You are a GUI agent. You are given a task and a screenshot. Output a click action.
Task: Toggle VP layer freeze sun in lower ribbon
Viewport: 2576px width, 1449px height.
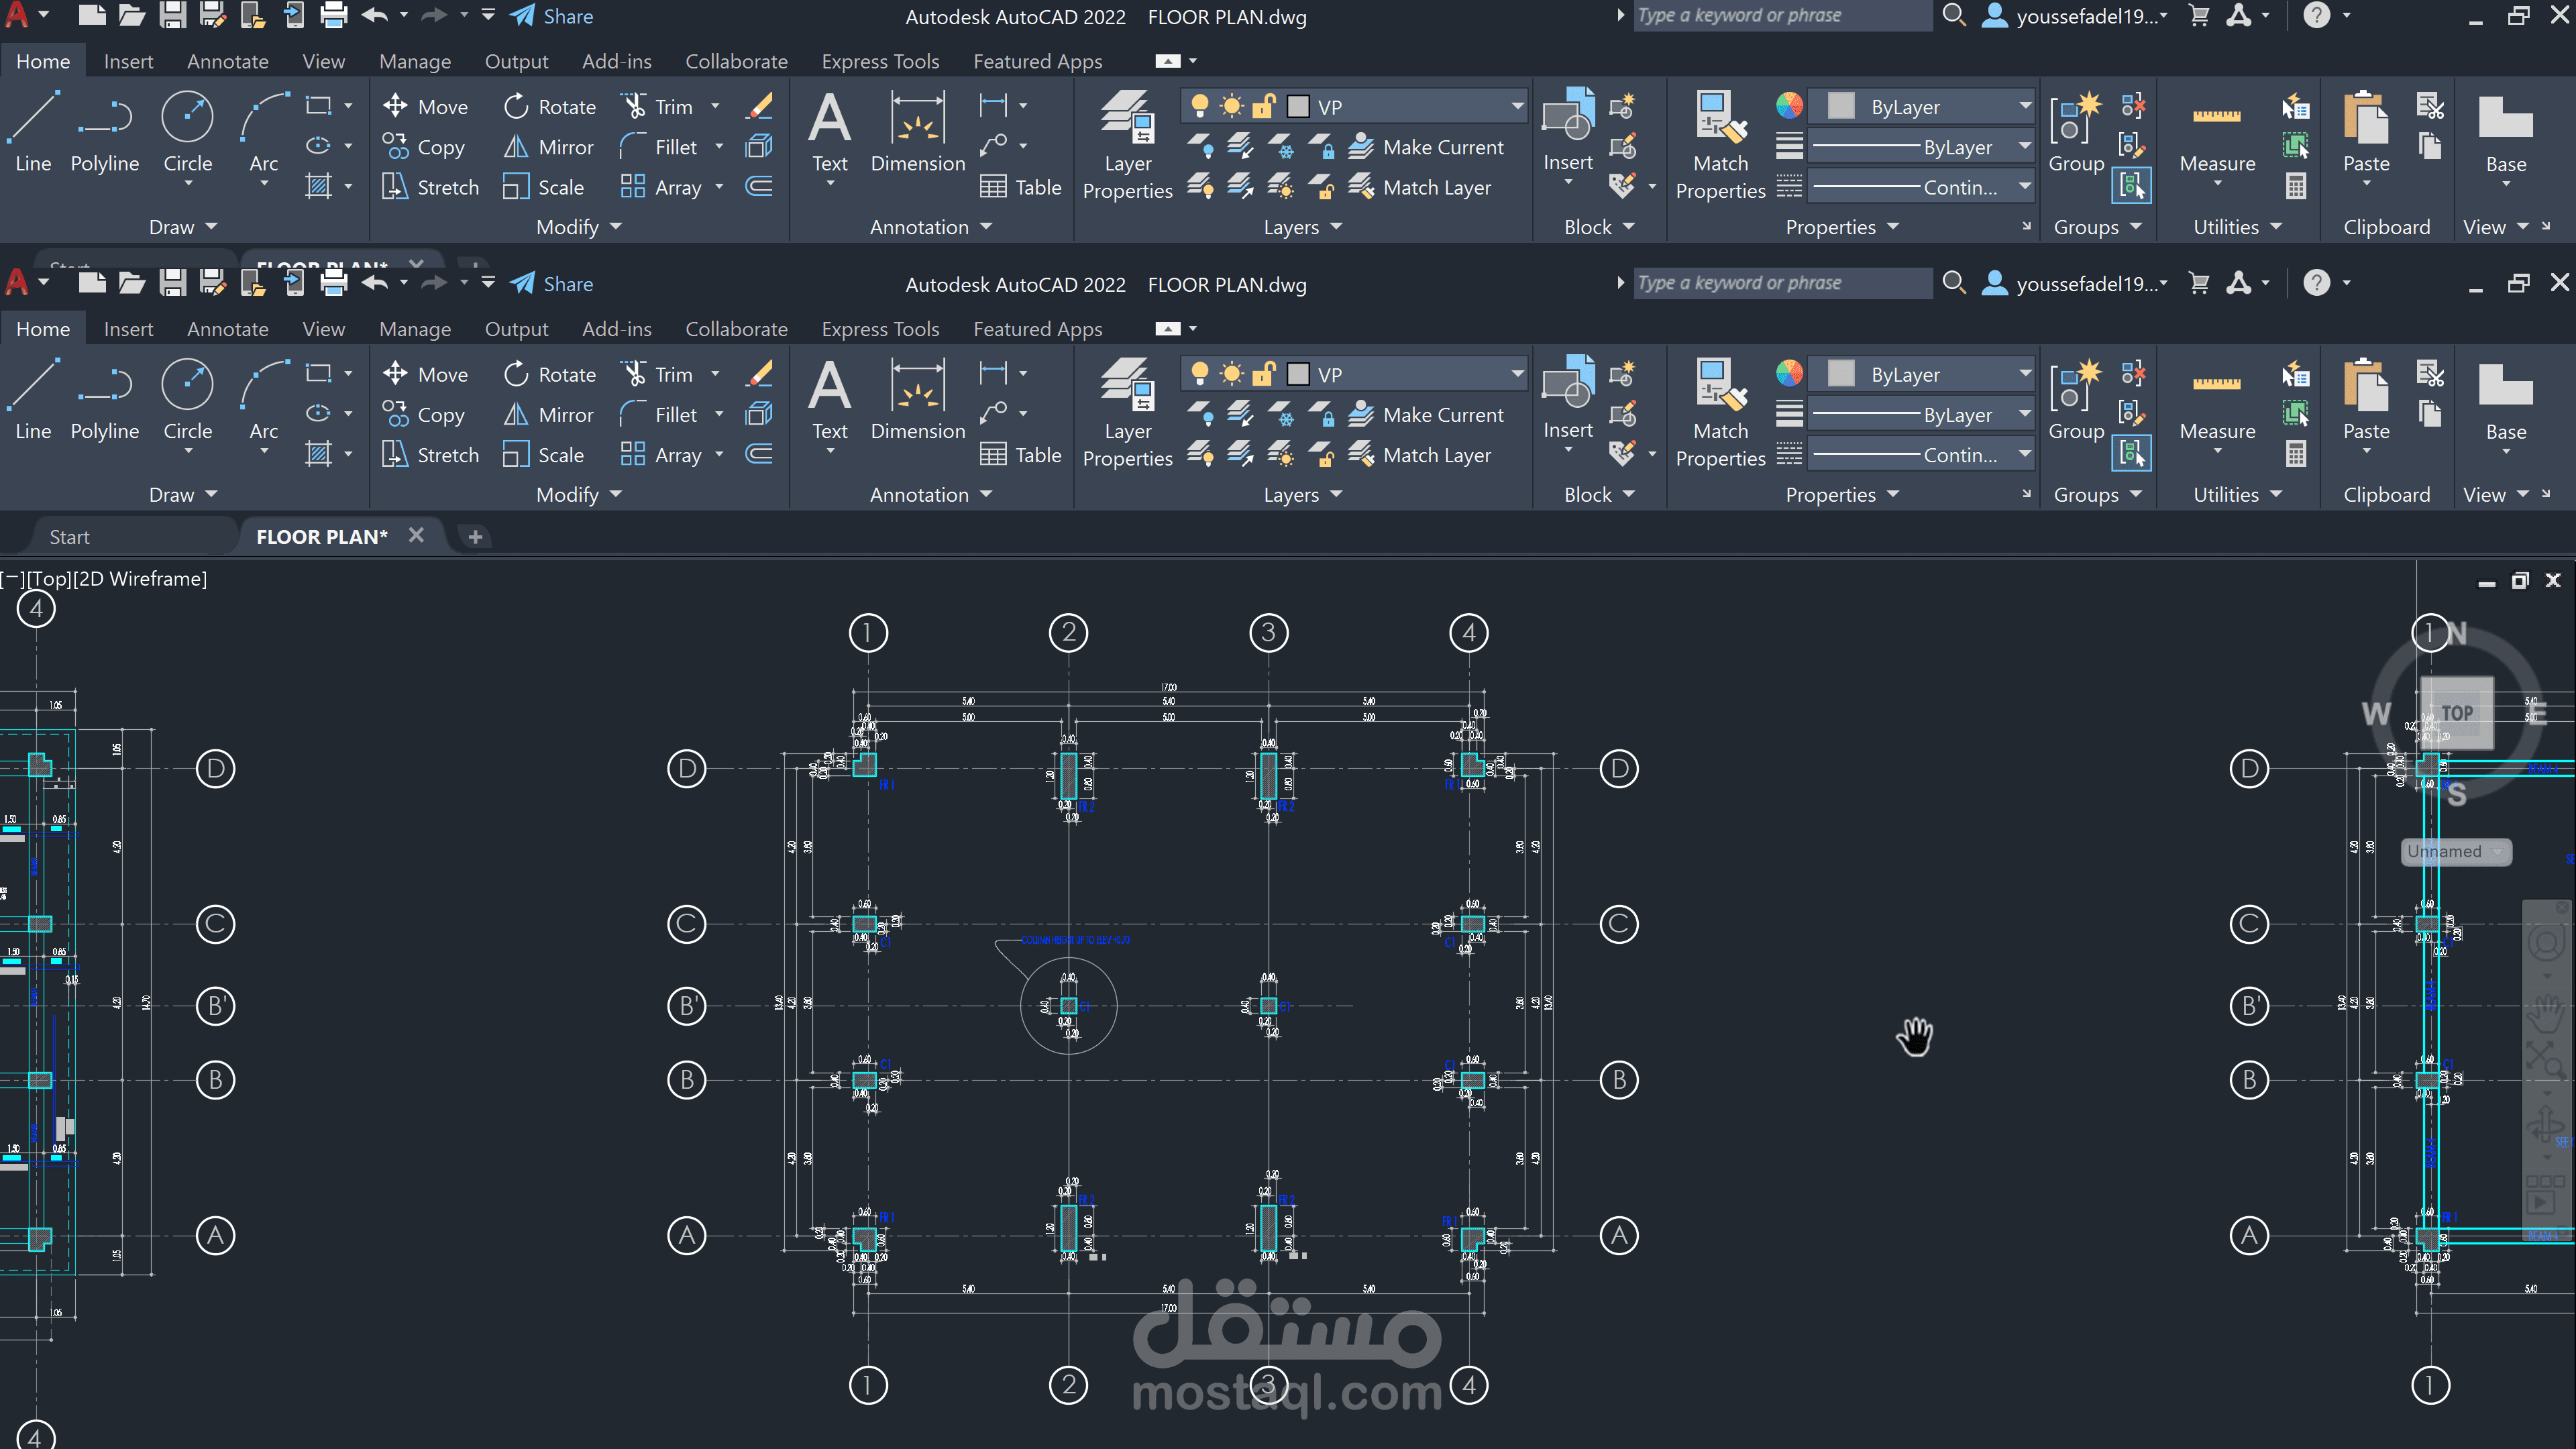point(1232,374)
